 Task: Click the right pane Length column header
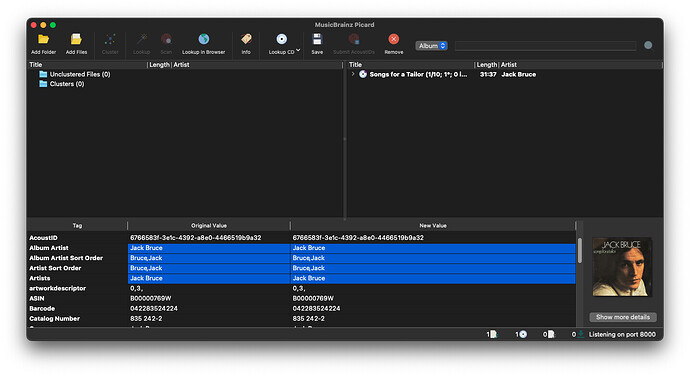[x=487, y=65]
